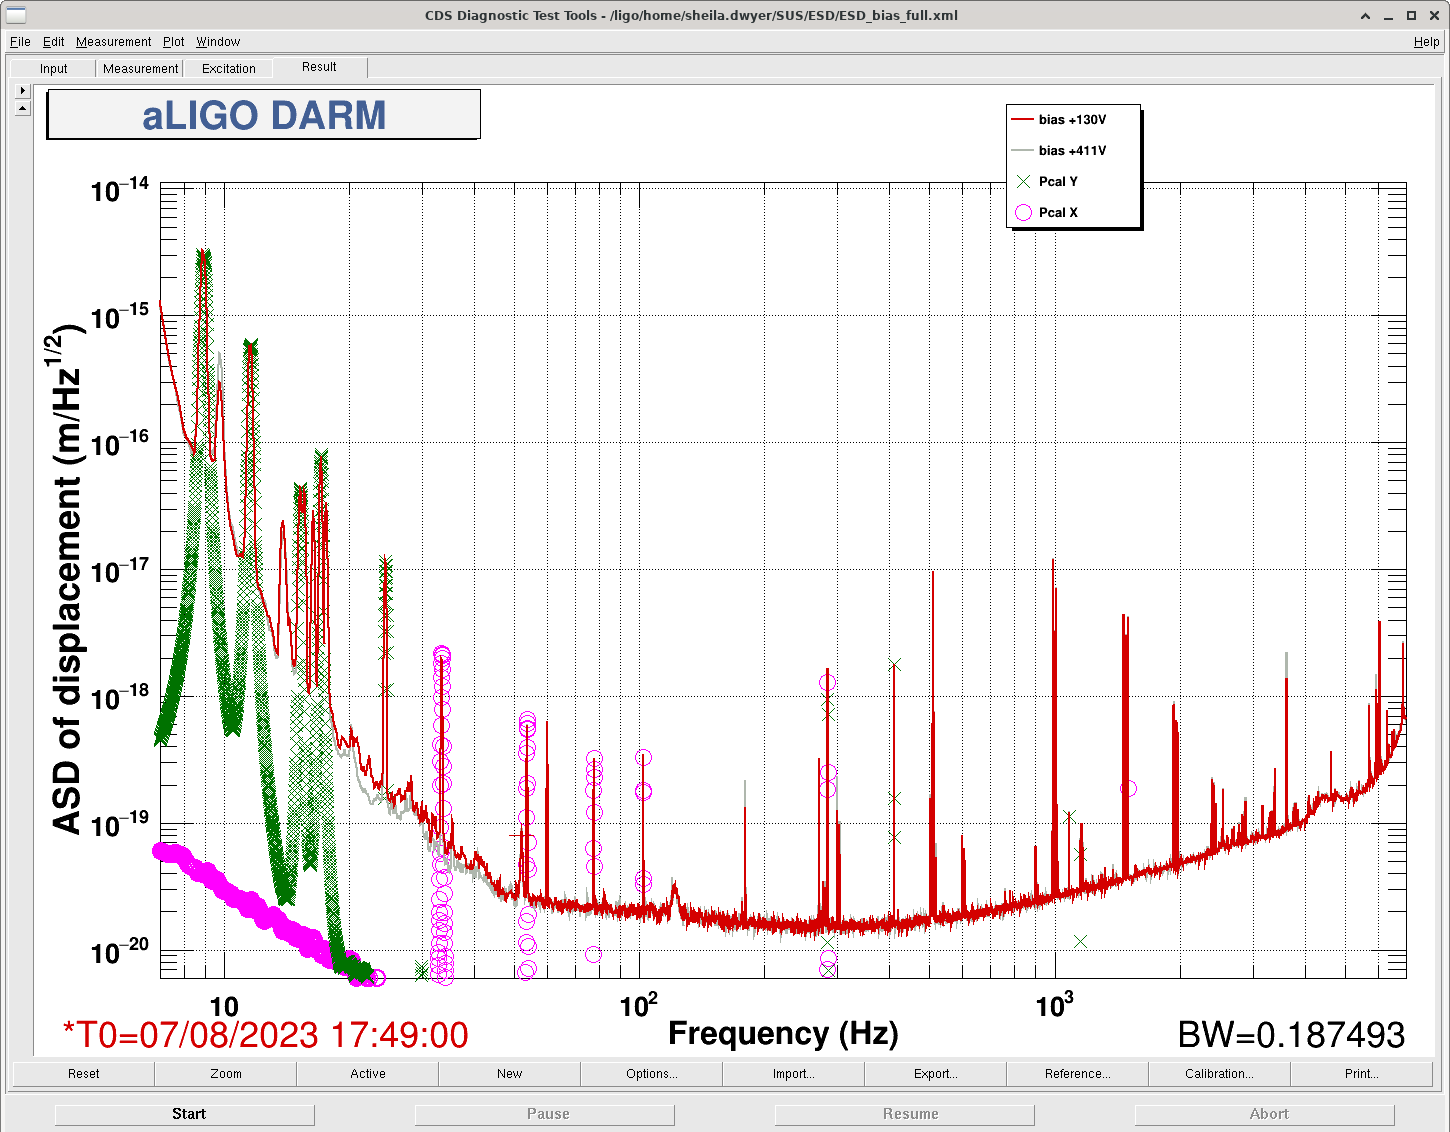The height and width of the screenshot is (1132, 1450).
Task: Click the red bias +130V legend line
Action: pyautogui.click(x=1022, y=120)
